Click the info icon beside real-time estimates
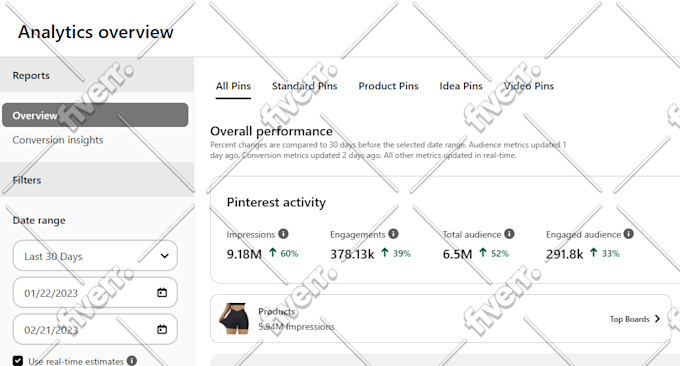680x366 pixels. click(x=132, y=361)
